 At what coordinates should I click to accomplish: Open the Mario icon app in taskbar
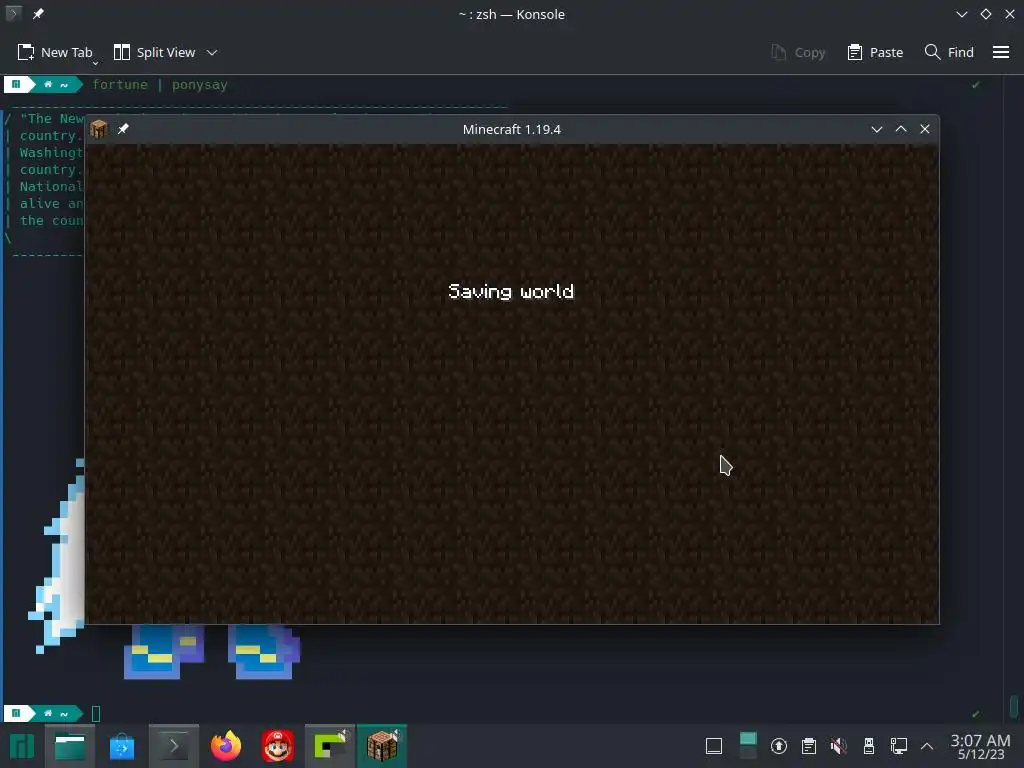tap(278, 746)
